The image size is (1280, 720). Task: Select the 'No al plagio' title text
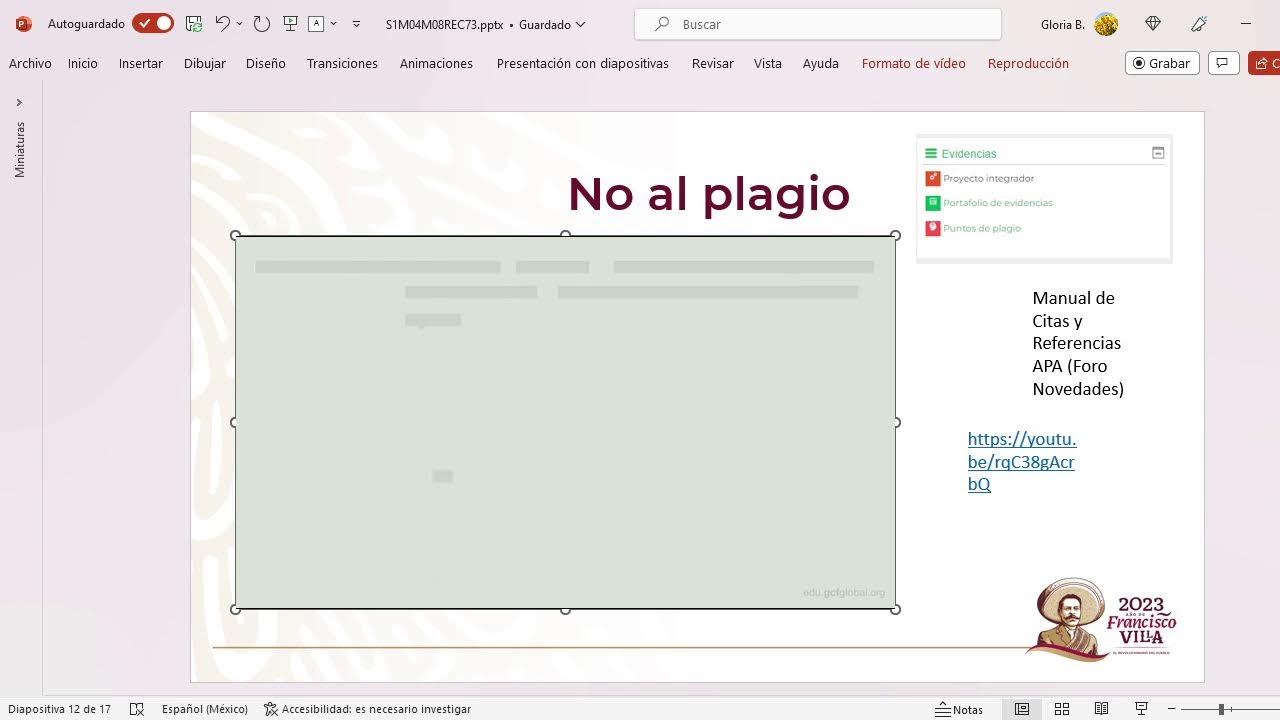pyautogui.click(x=709, y=193)
